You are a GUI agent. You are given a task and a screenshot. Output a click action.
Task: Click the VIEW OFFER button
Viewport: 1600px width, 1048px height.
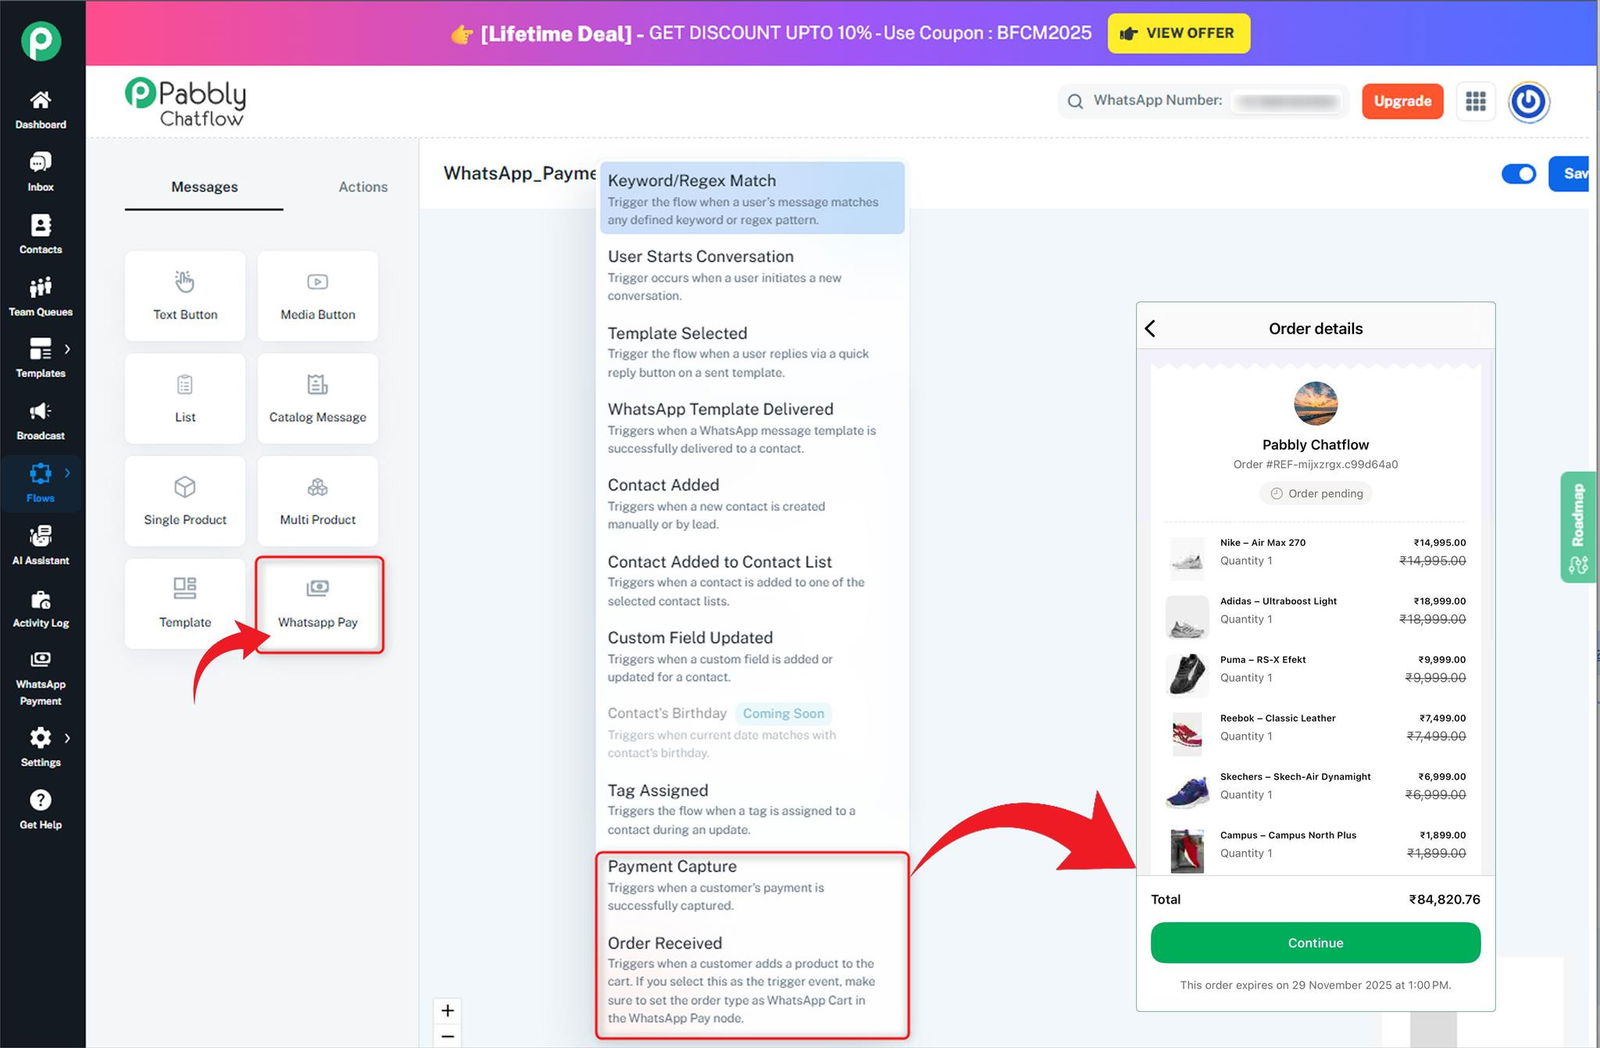(1179, 33)
